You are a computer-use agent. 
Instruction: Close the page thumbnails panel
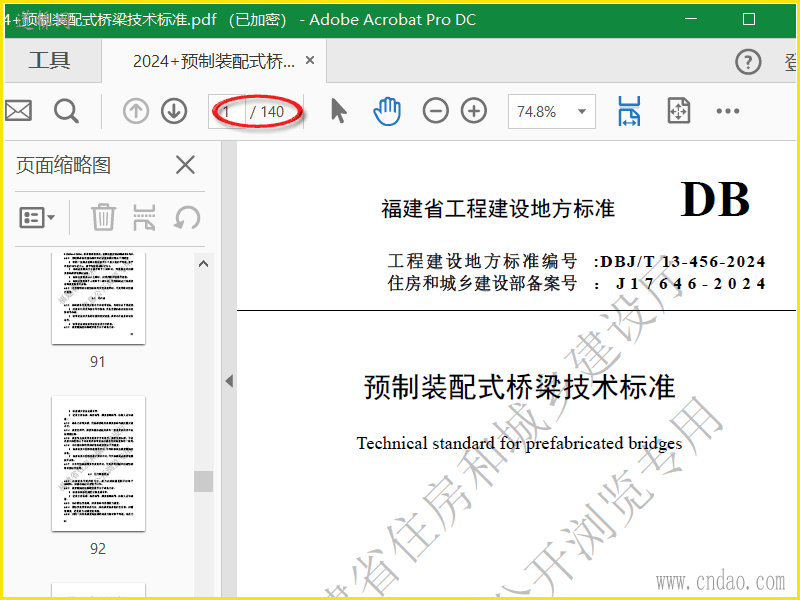(x=185, y=165)
